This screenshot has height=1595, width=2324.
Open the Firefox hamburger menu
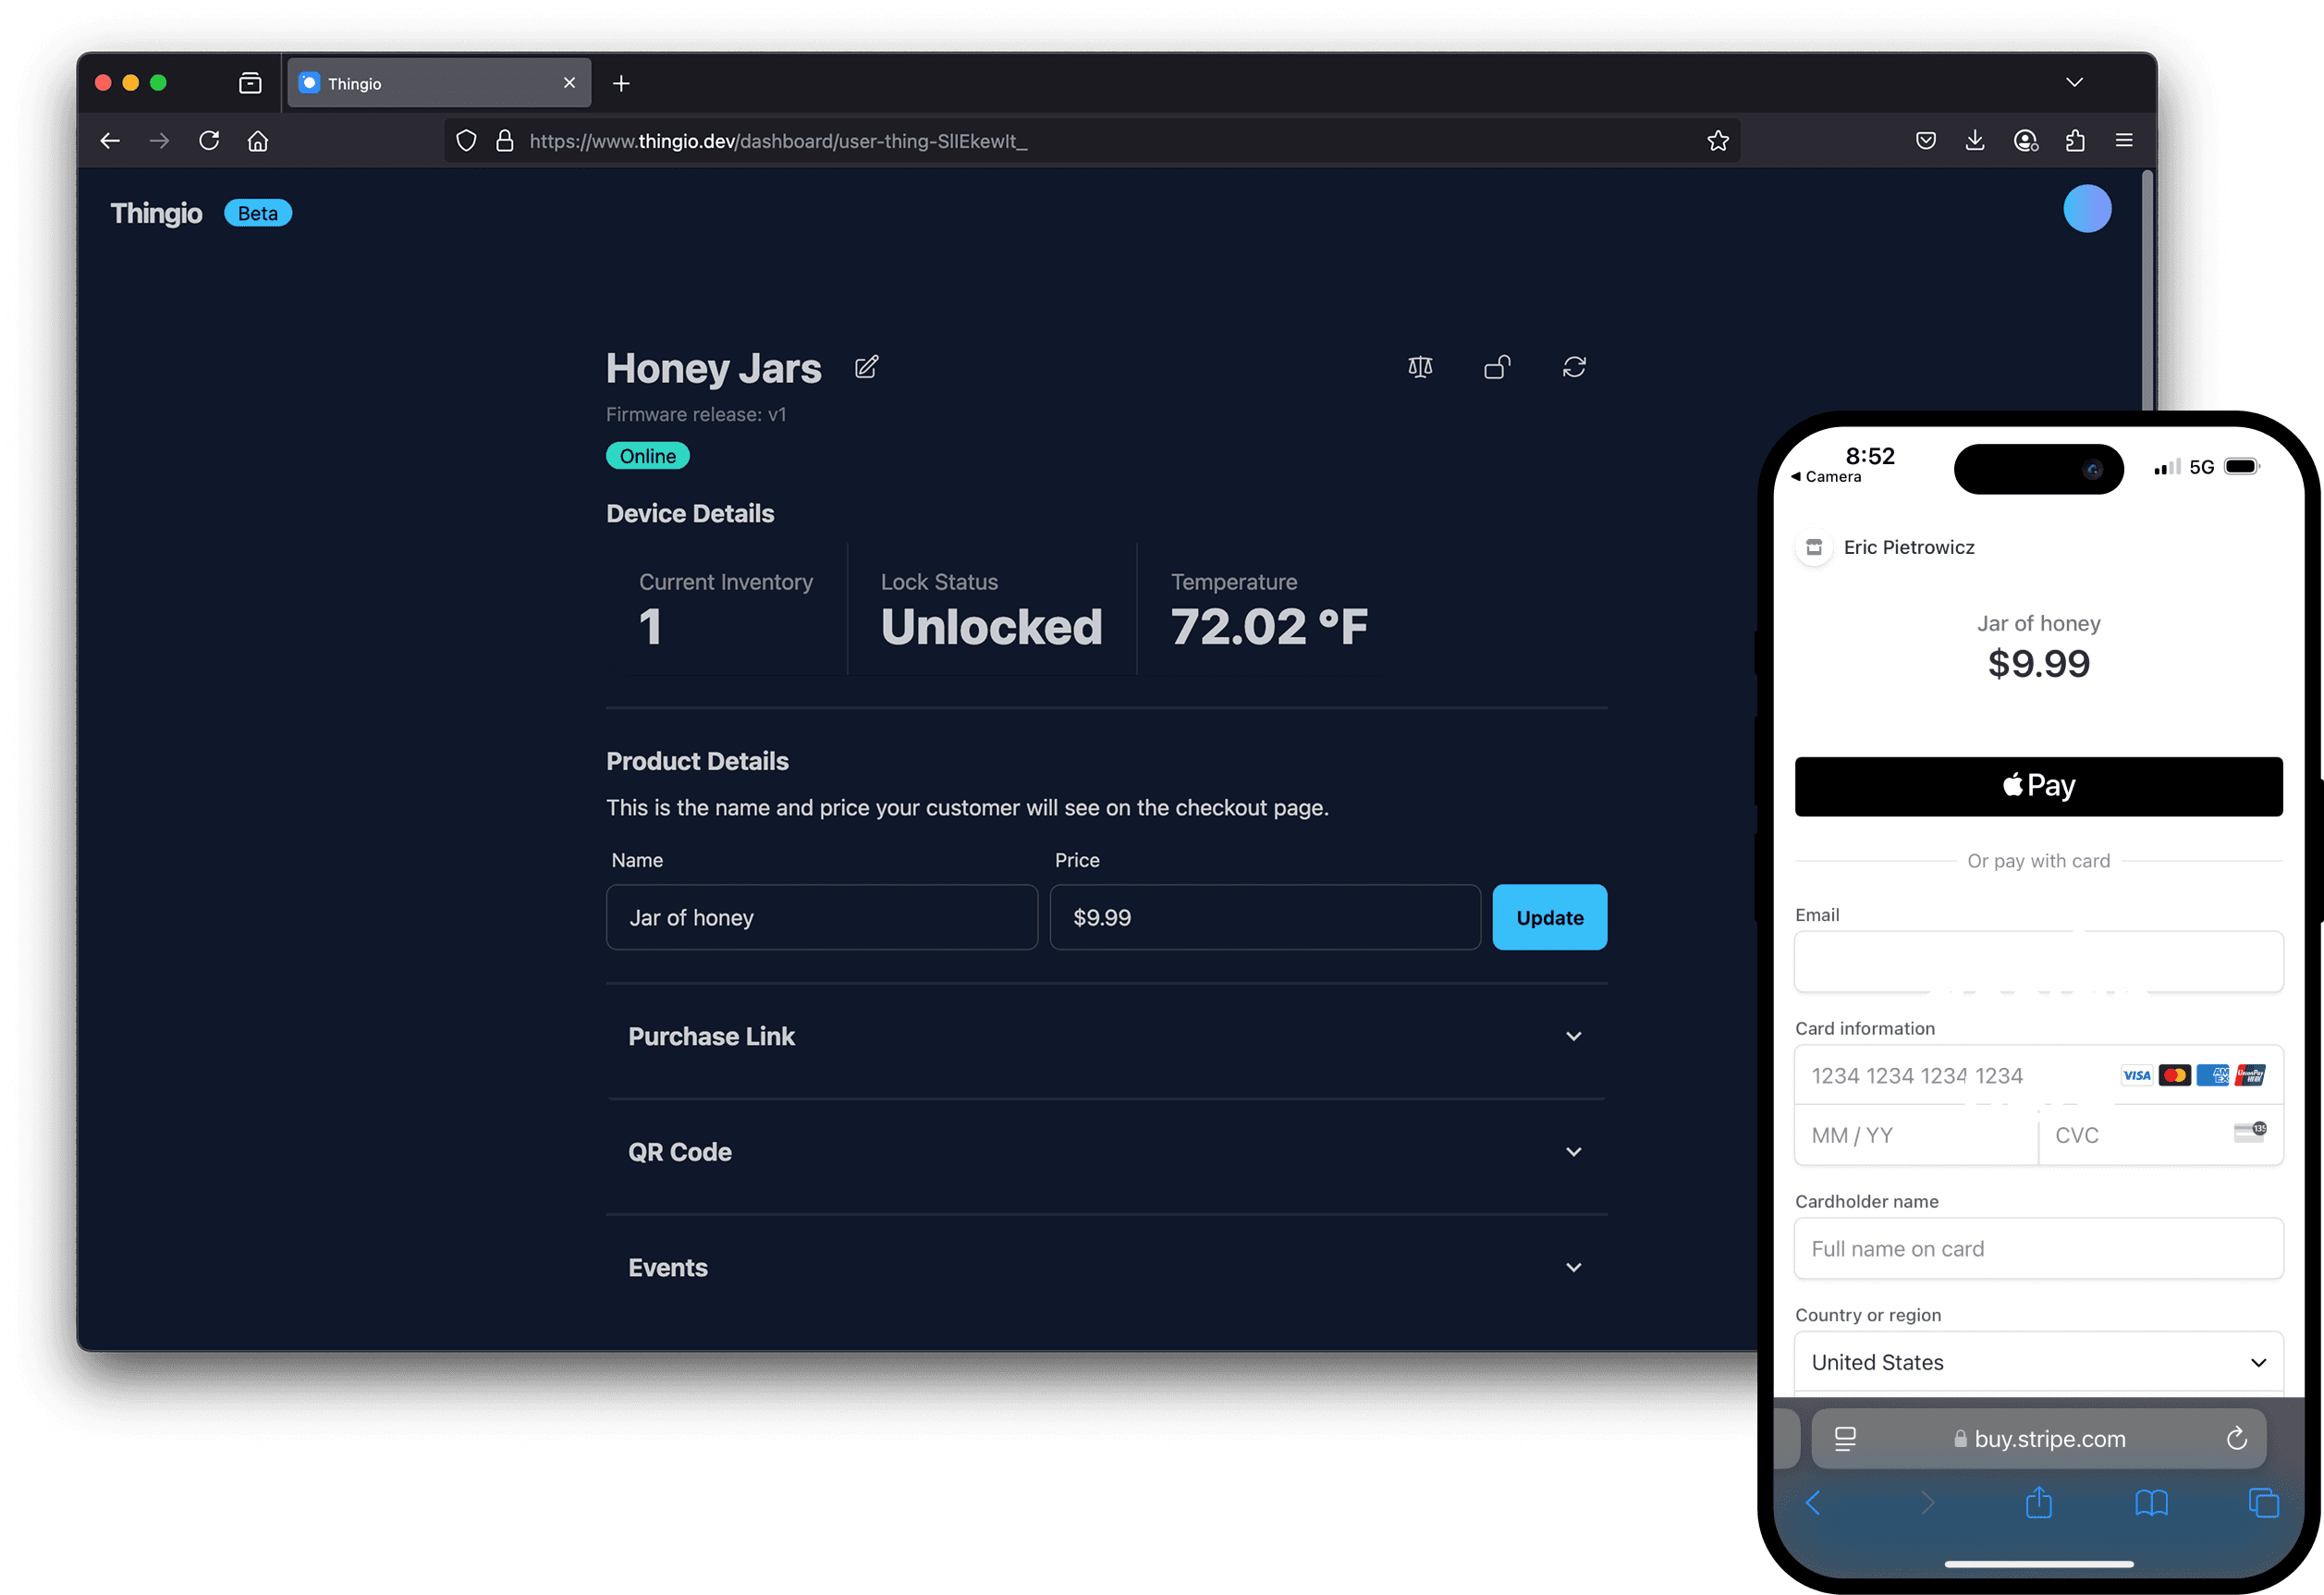pyautogui.click(x=2124, y=141)
